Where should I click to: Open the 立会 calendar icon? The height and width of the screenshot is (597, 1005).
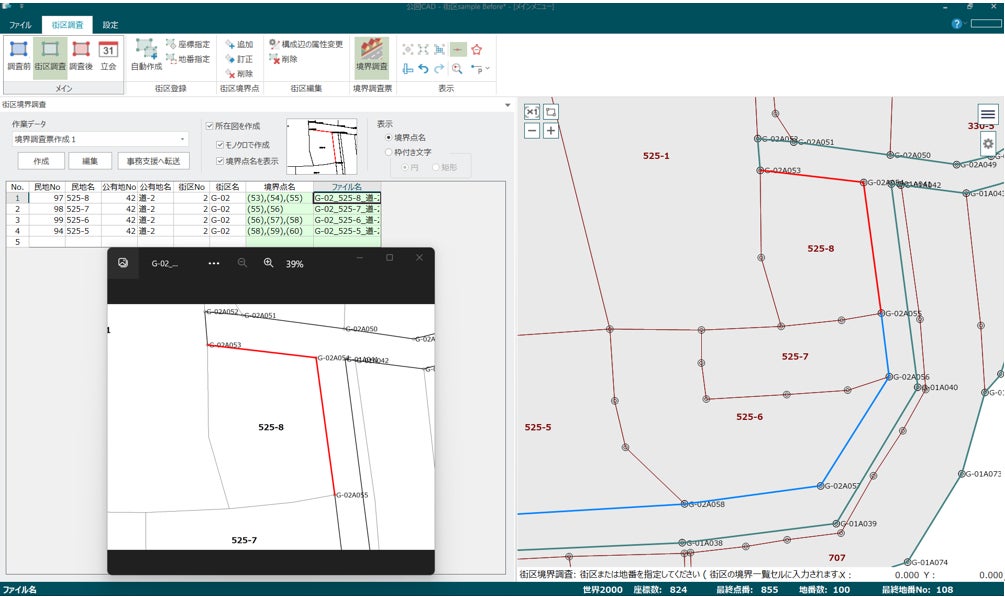coord(108,56)
